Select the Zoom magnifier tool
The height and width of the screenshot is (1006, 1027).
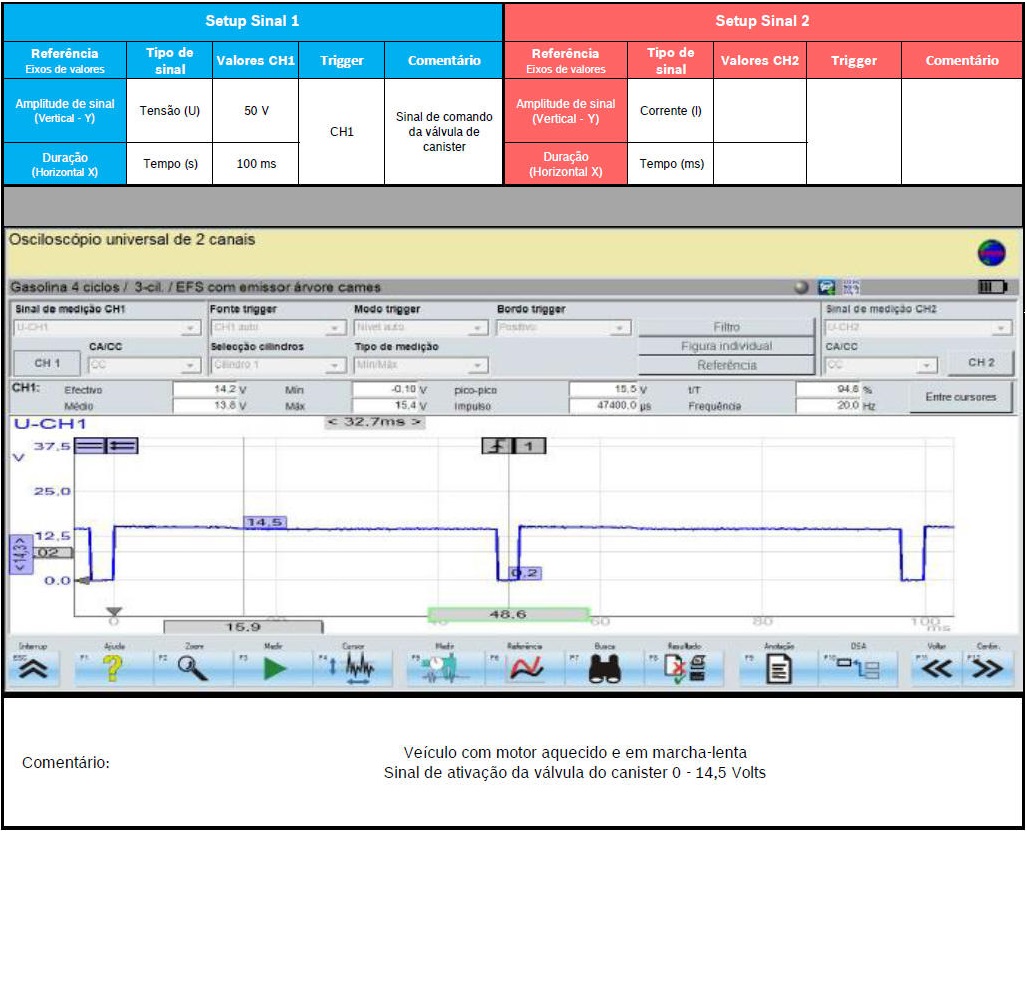point(193,669)
